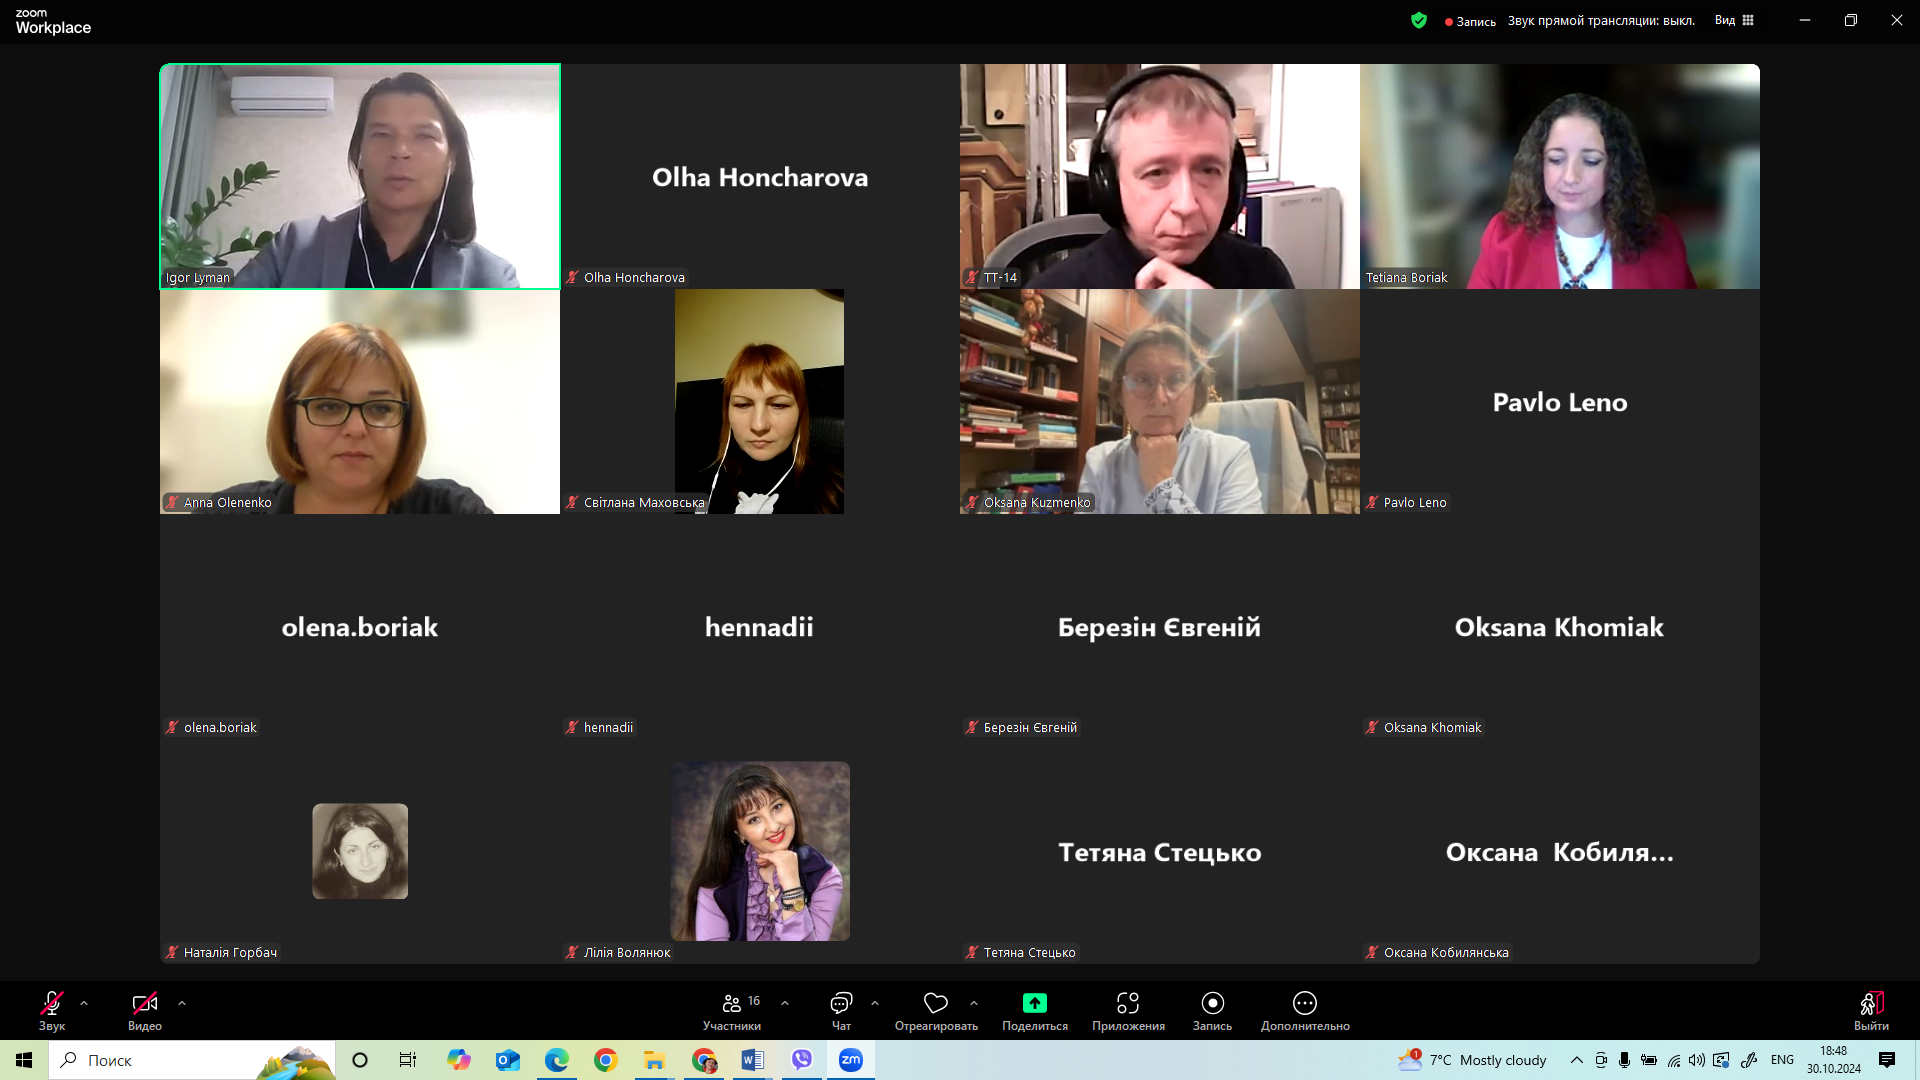Show hidden system tray icons
Image resolution: width=1920 pixels, height=1080 pixels.
click(1577, 1060)
